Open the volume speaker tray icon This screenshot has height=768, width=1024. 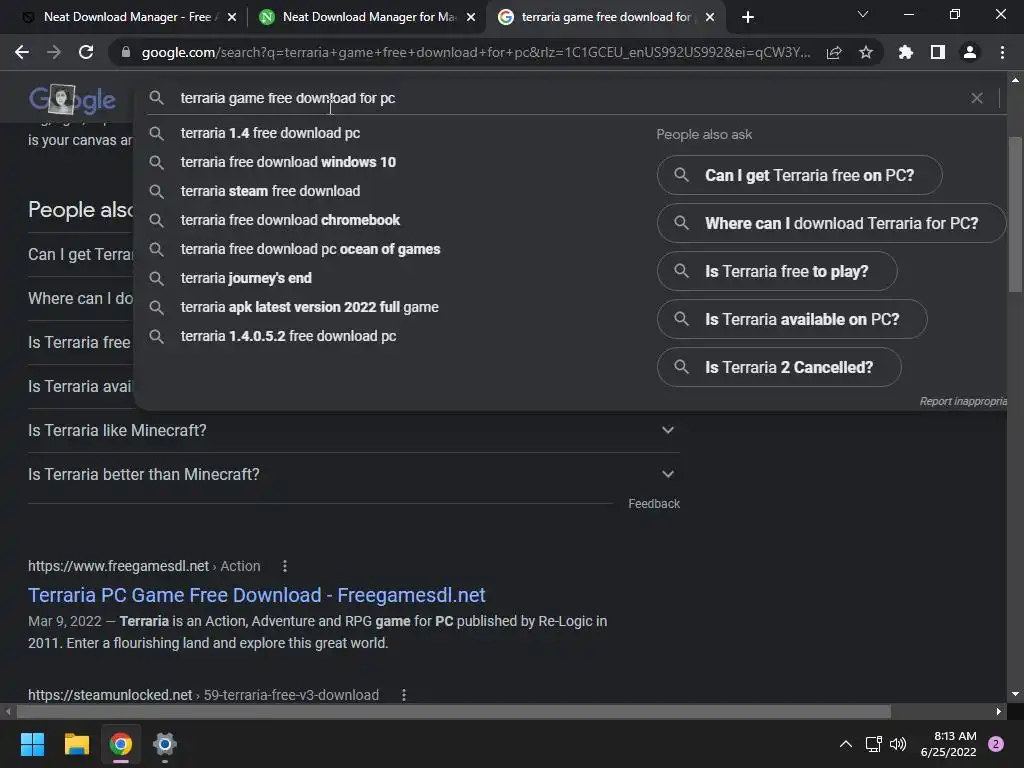(898, 744)
